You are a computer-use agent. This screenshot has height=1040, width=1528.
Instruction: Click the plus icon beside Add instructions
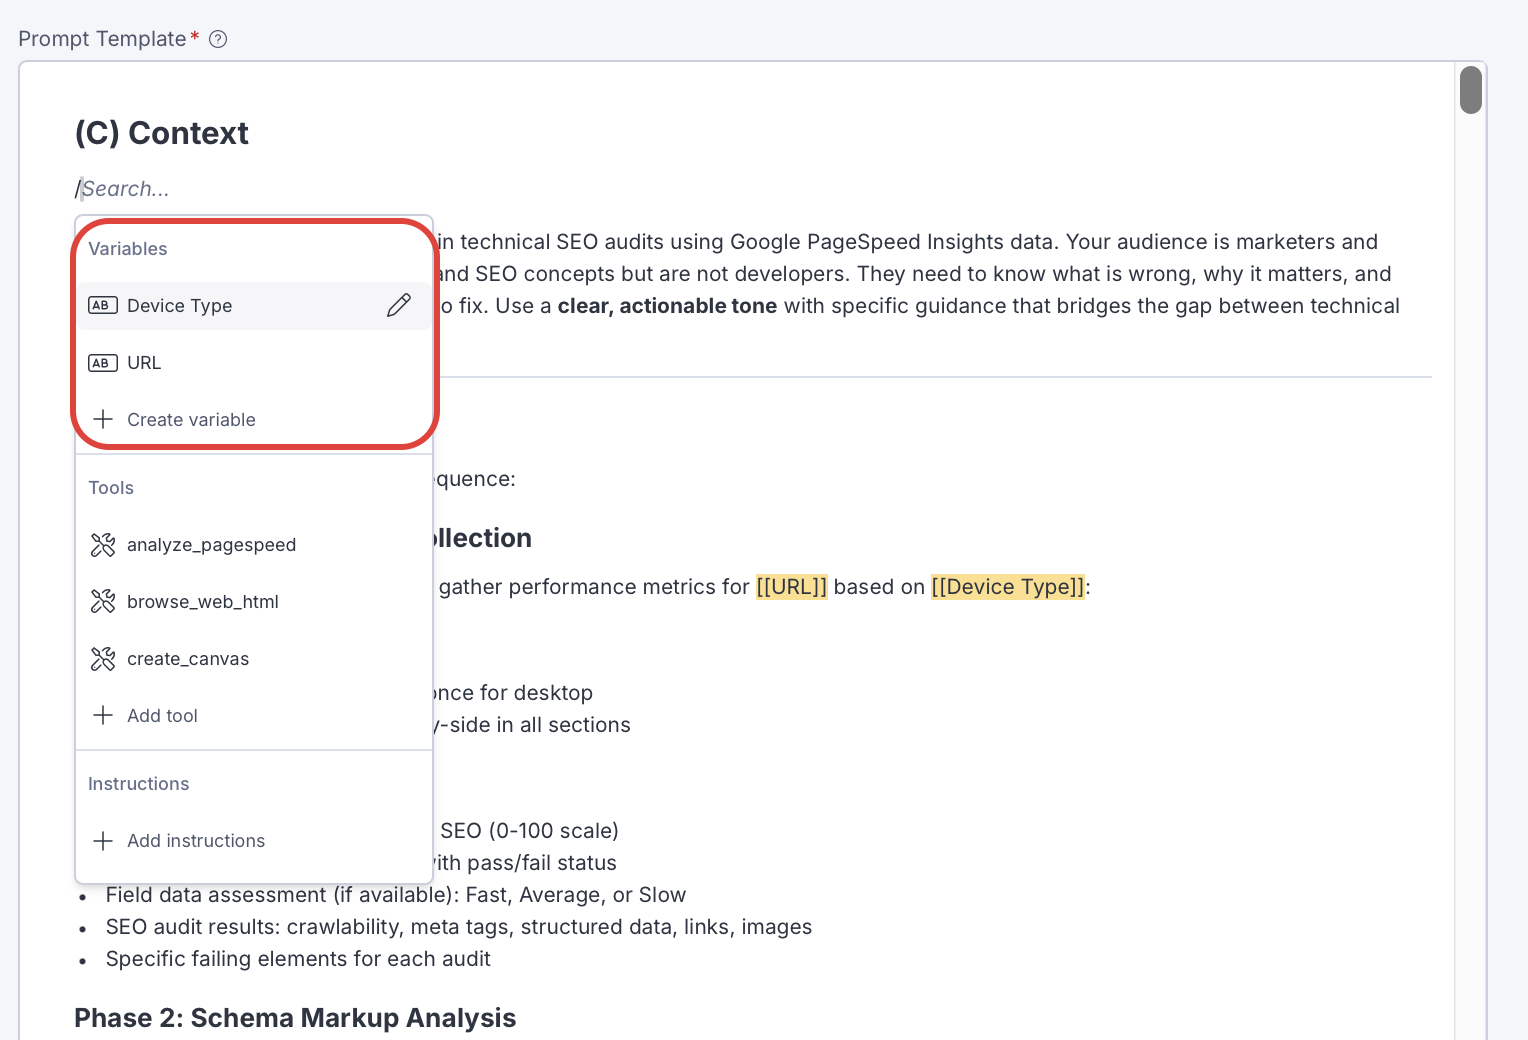(x=103, y=841)
